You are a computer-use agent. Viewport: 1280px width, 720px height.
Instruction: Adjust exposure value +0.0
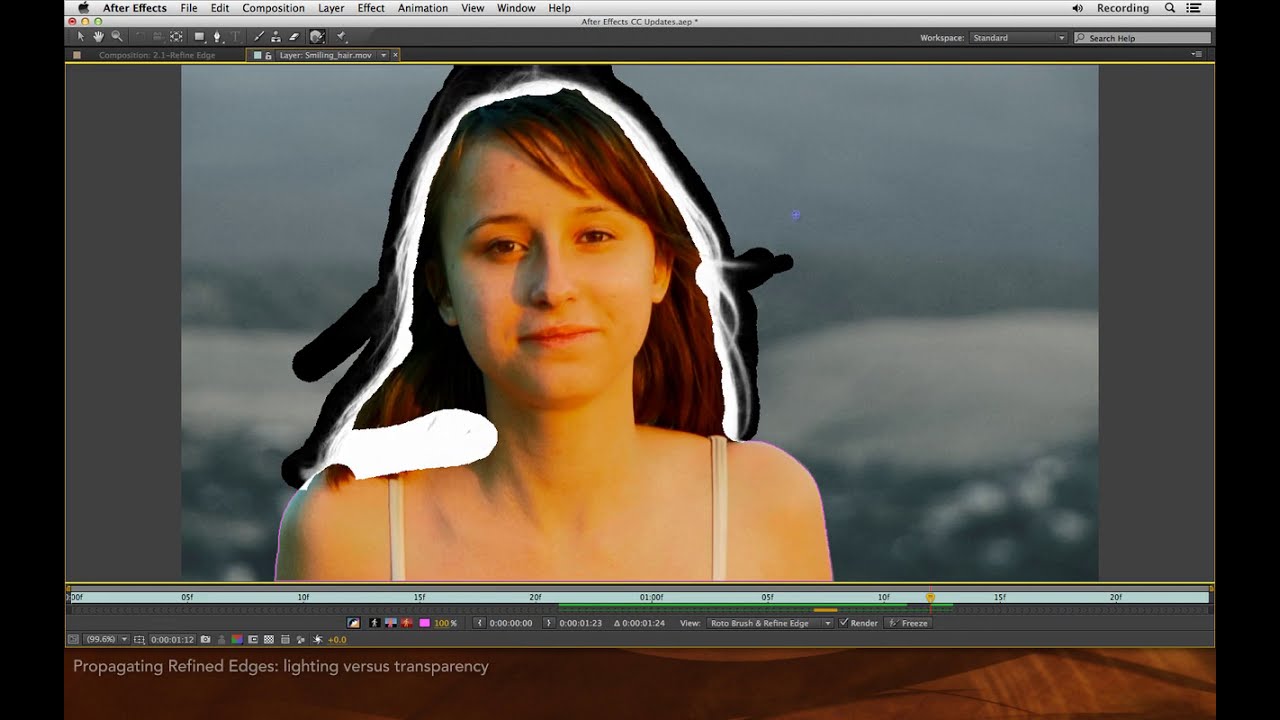[x=337, y=640]
